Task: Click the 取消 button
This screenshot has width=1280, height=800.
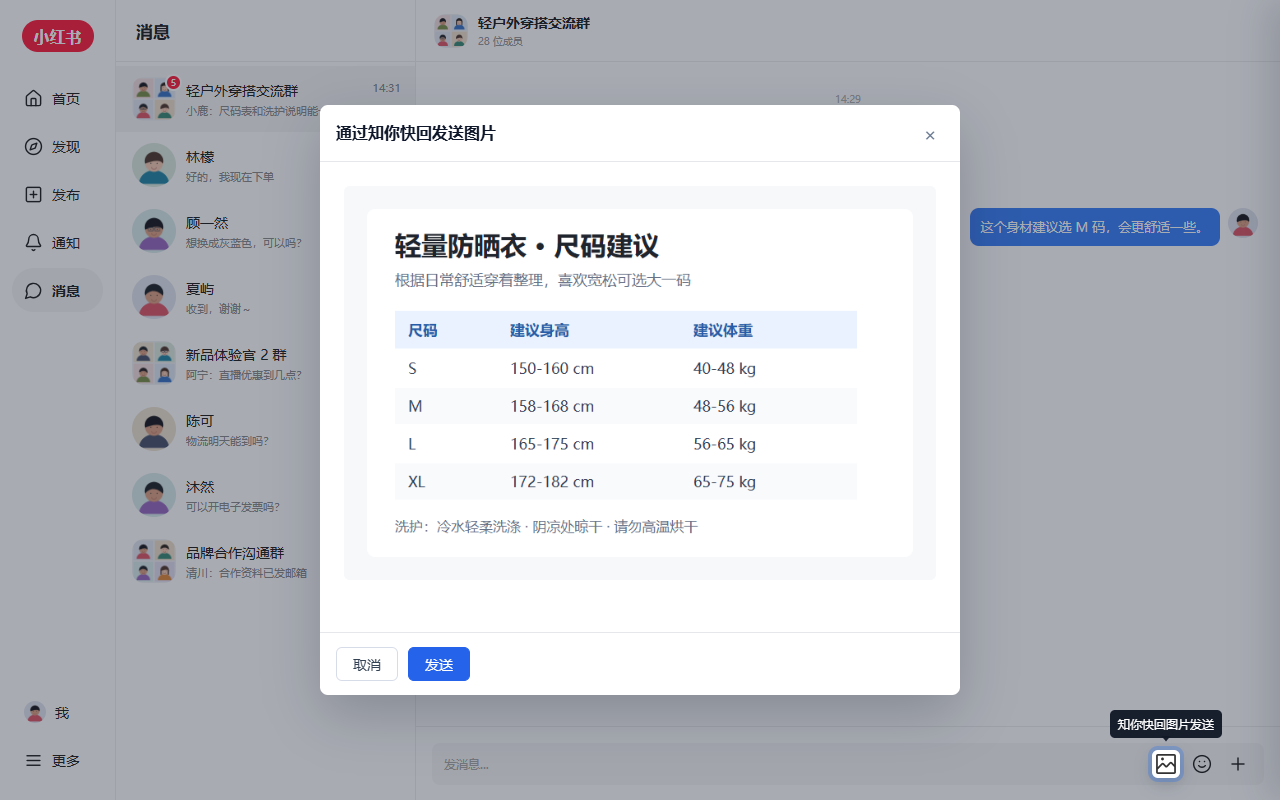Action: coord(367,664)
